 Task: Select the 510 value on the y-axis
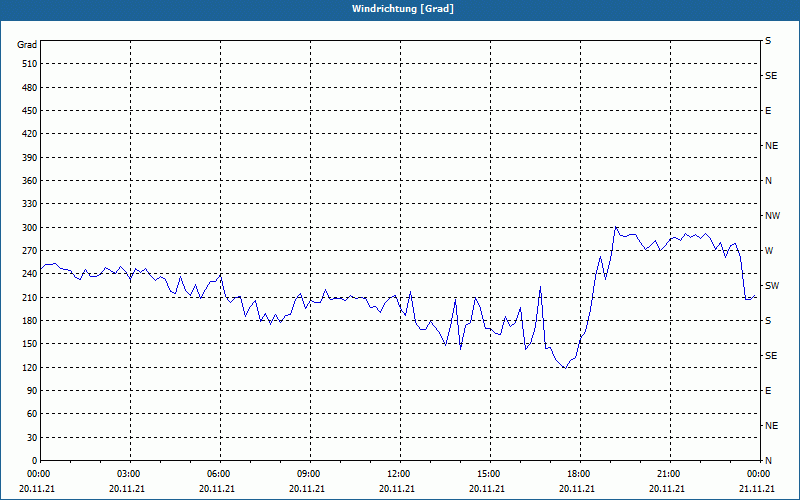(x=31, y=64)
